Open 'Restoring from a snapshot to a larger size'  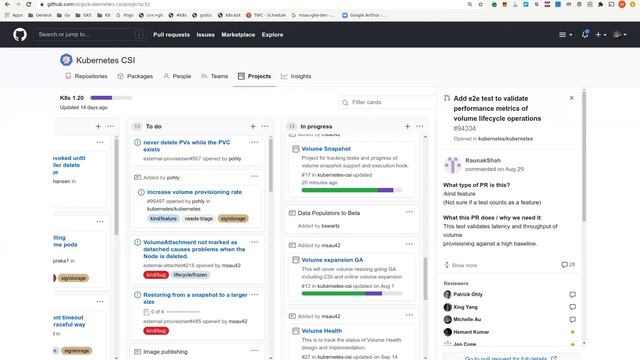click(195, 298)
